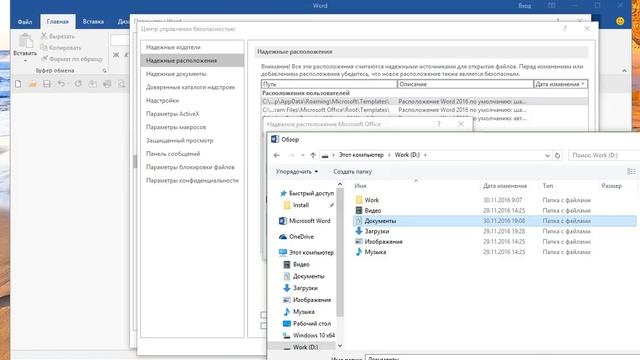This screenshot has height=360, width=640.
Task: Click the Redo icon in quick toolbar
Action: (78, 84)
